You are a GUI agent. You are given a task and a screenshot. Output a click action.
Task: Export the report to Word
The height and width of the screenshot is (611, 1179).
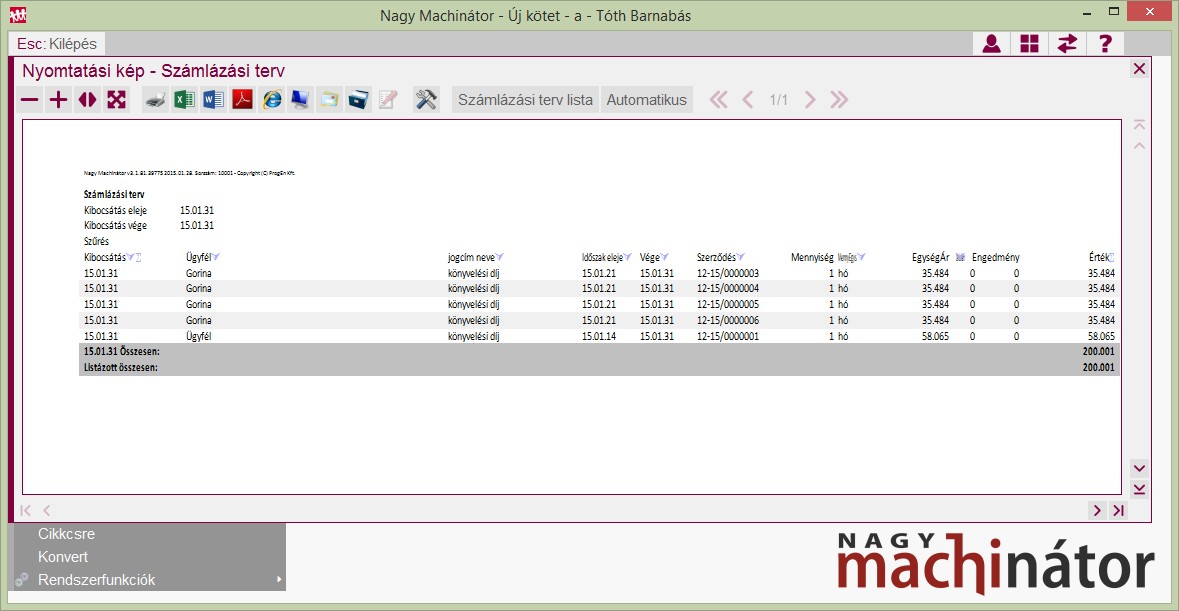pyautogui.click(x=213, y=100)
